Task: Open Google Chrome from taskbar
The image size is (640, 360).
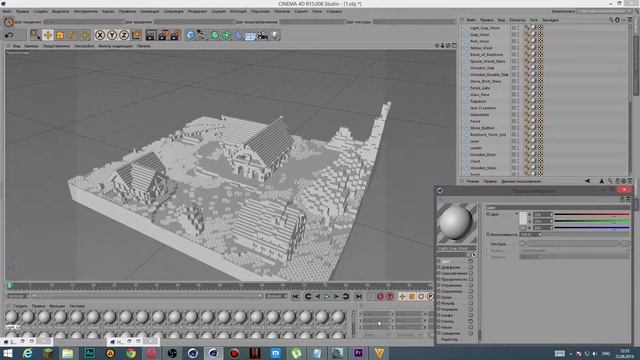Action: (131, 353)
